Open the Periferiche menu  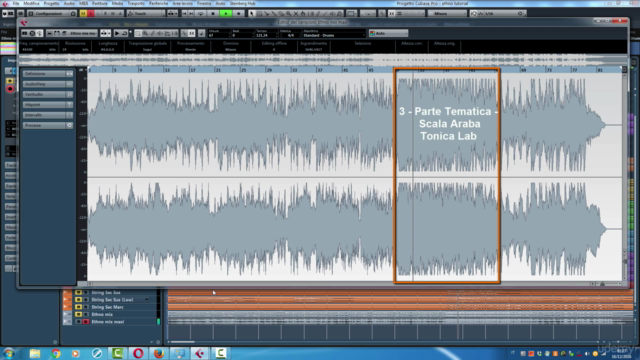click(x=158, y=3)
